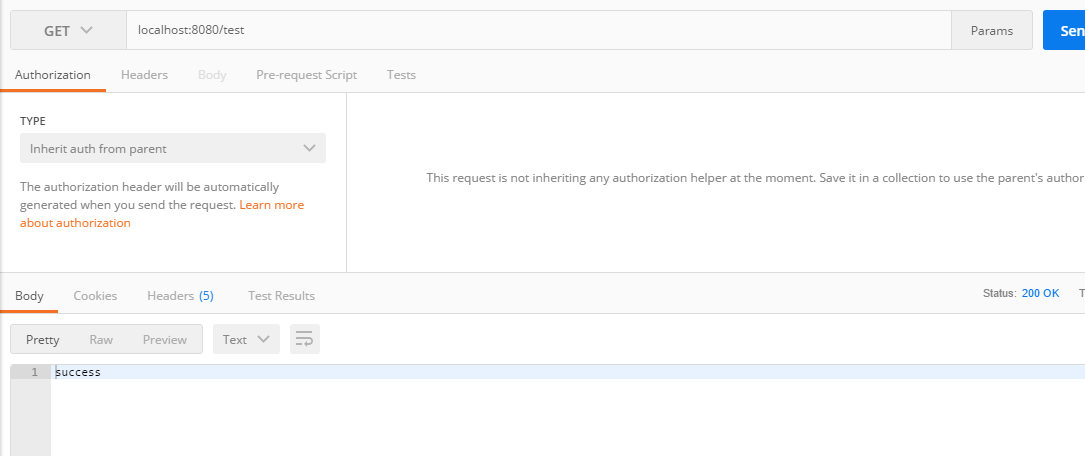This screenshot has width=1085, height=456.
Task: Open the Pre-request Script tab
Action: (x=307, y=75)
